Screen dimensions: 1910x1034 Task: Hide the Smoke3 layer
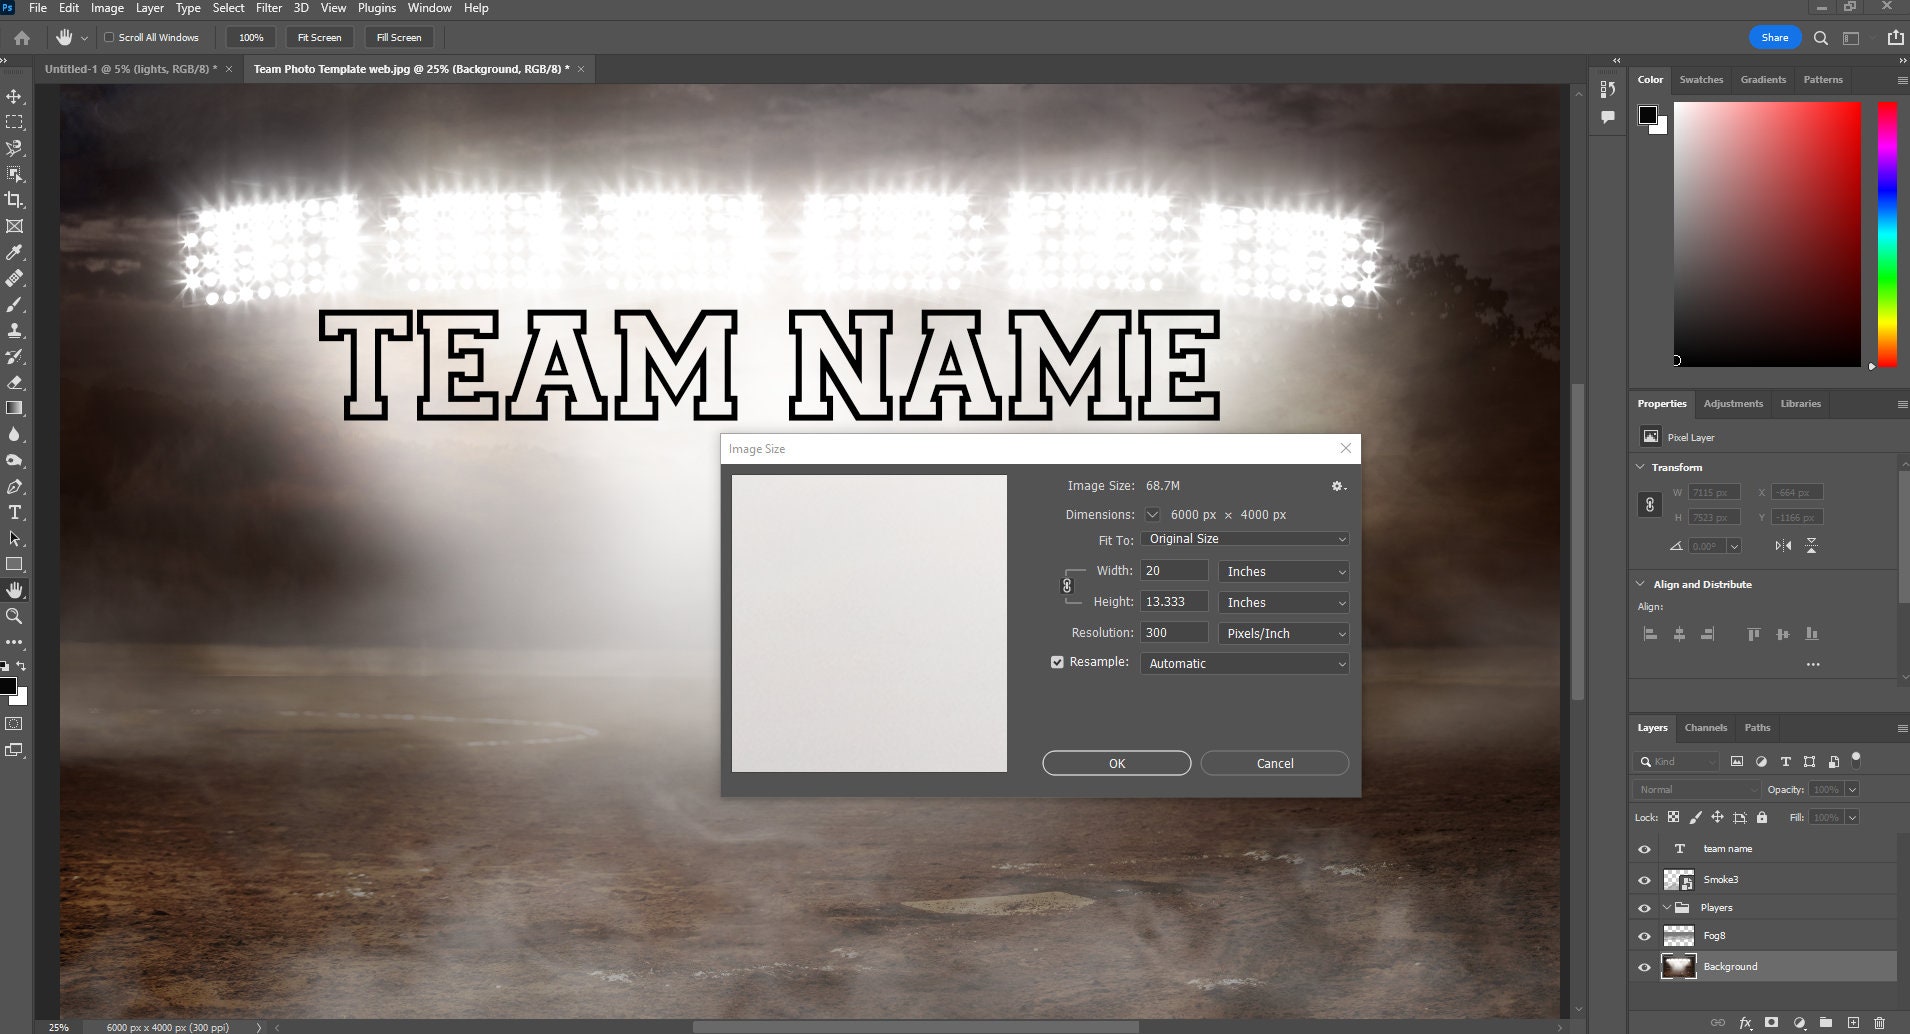click(1646, 879)
